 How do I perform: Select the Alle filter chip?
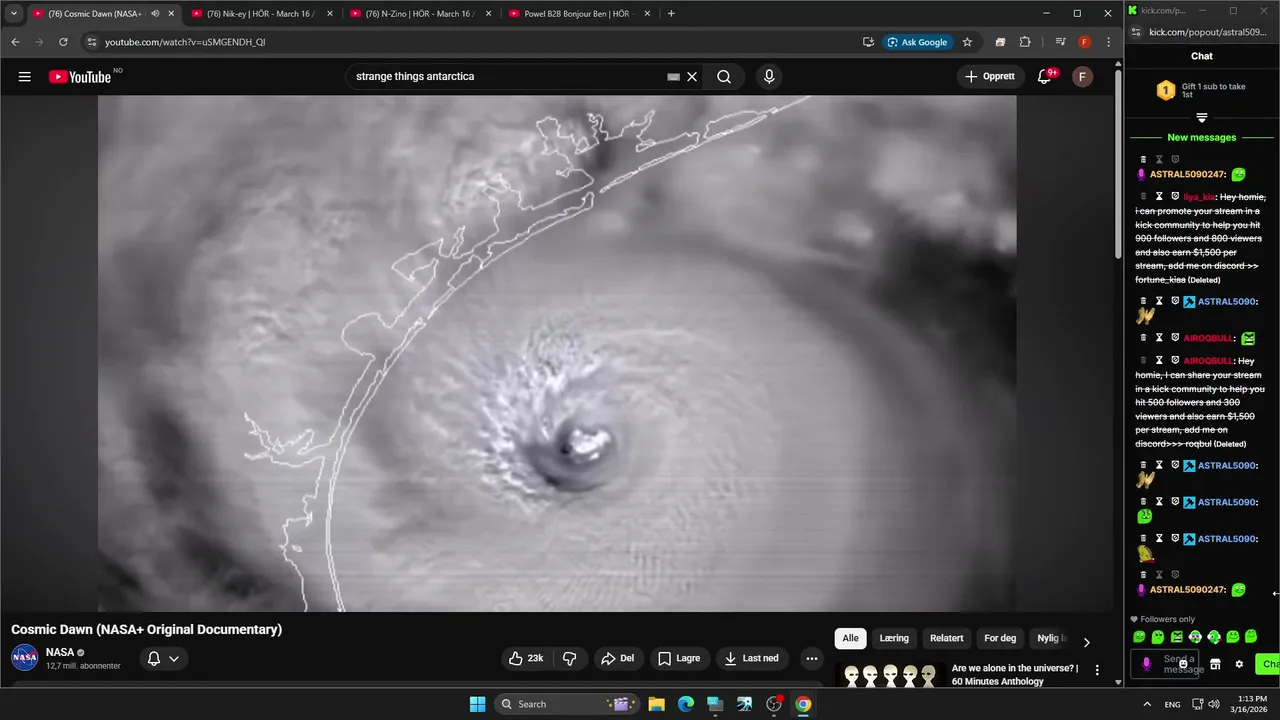(x=850, y=638)
